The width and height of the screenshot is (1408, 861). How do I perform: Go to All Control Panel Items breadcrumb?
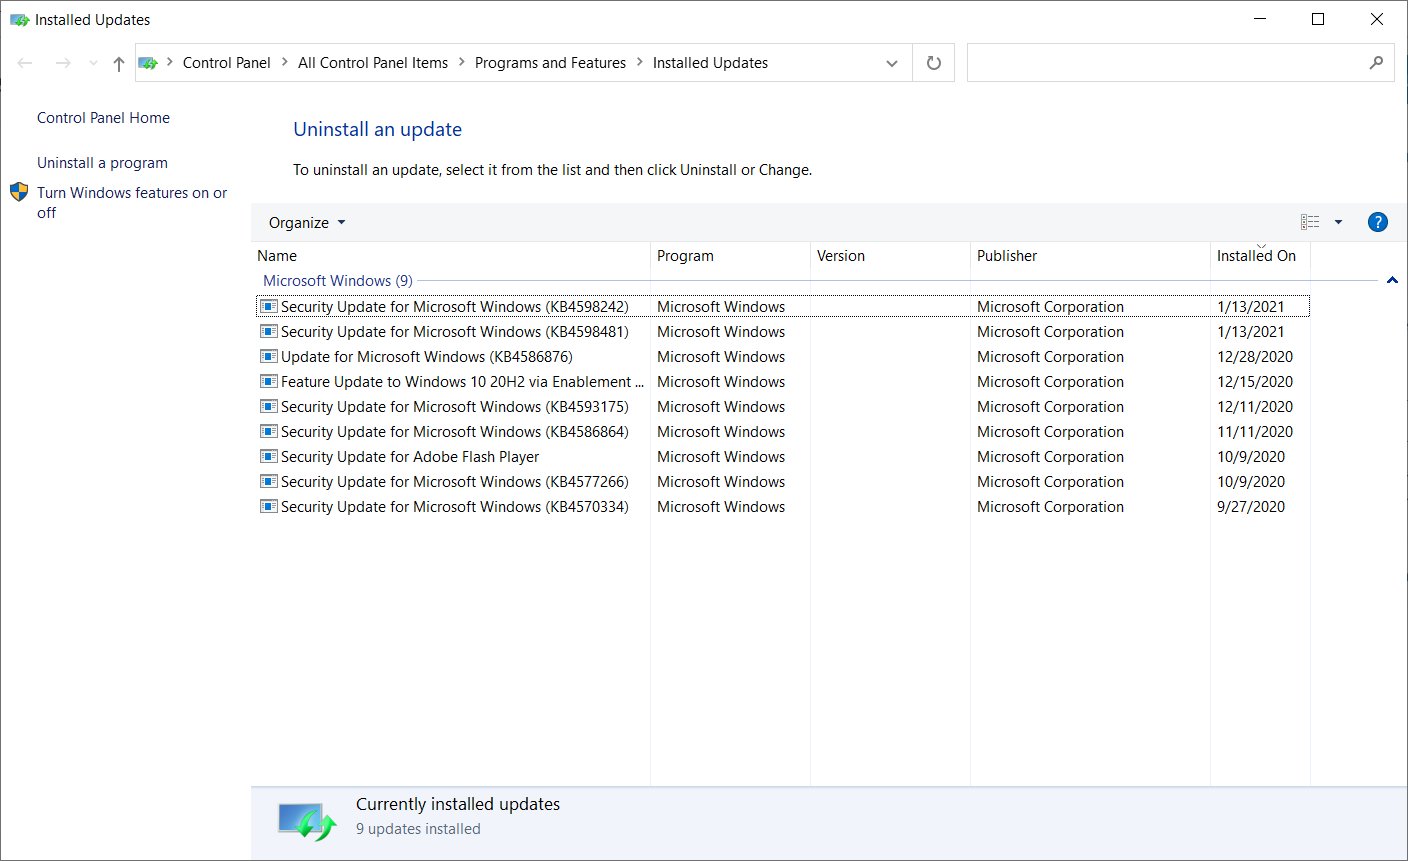373,63
